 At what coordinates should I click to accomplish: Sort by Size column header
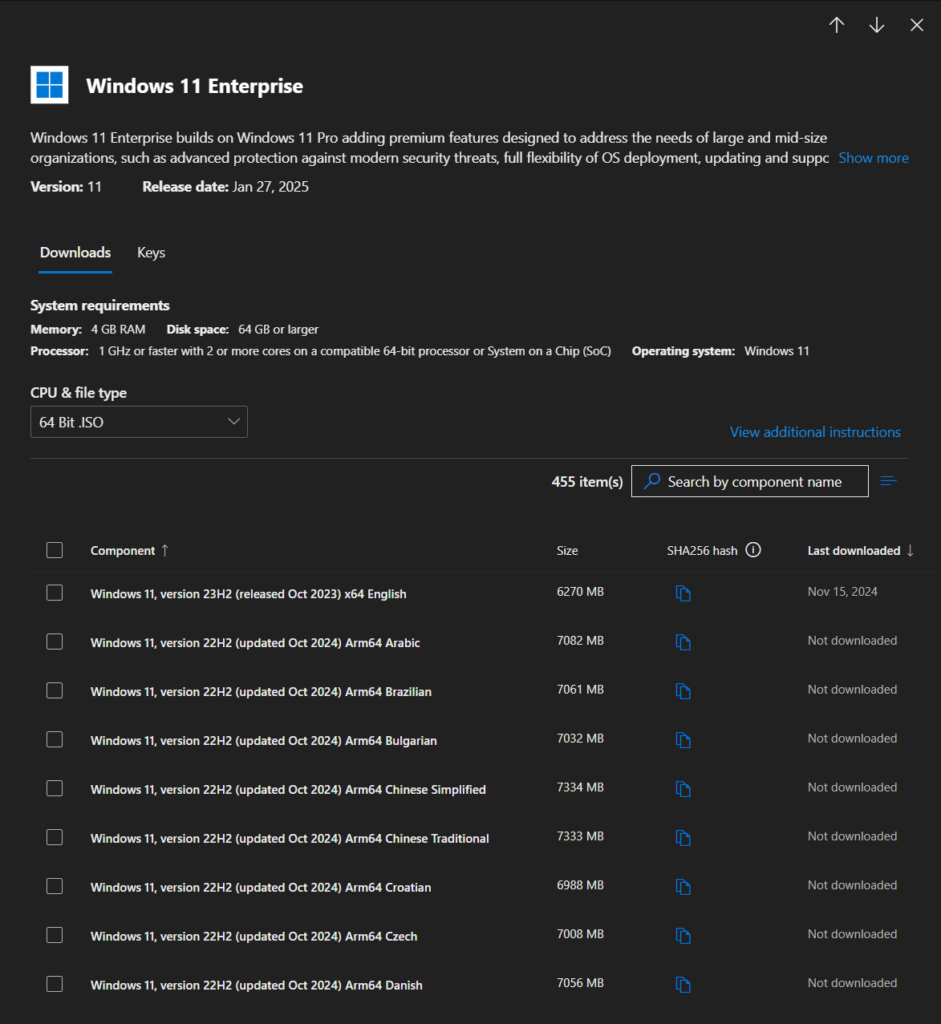pyautogui.click(x=567, y=551)
